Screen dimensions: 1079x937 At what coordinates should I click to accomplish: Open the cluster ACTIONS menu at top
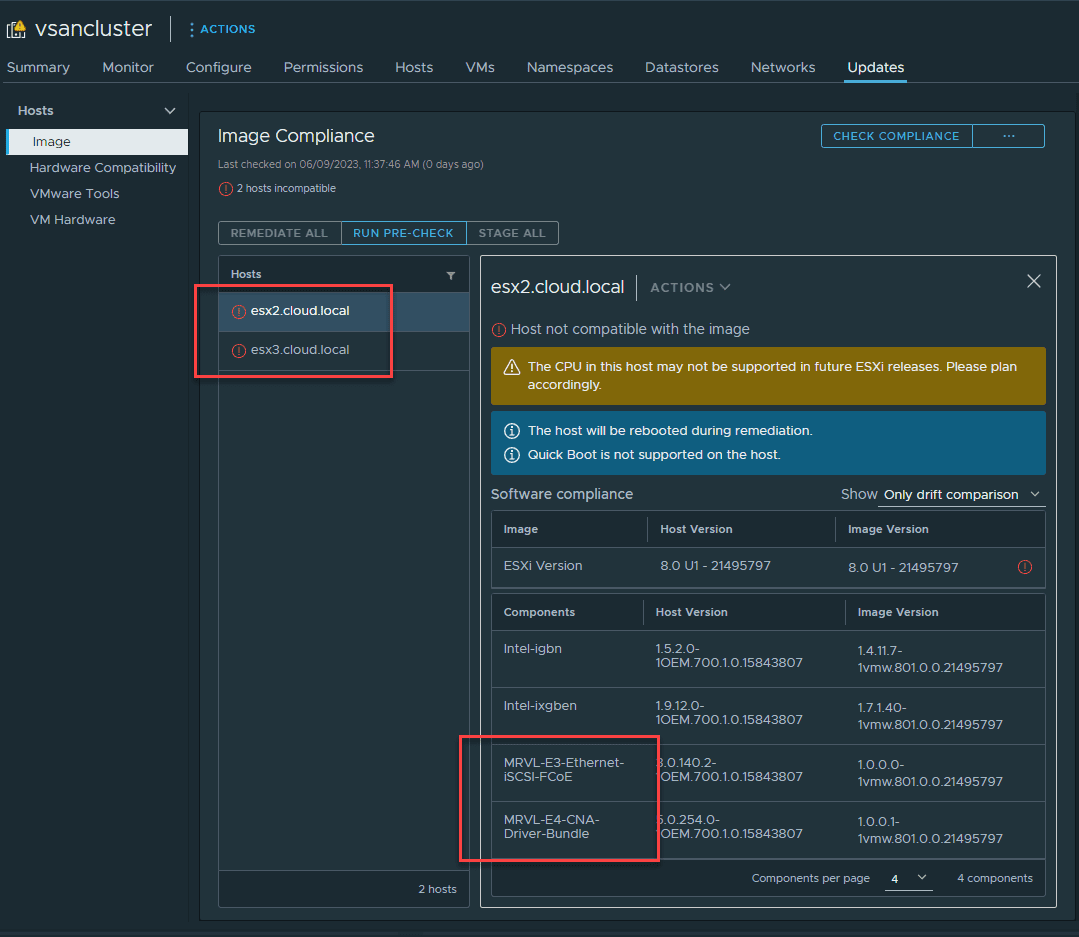click(x=221, y=29)
